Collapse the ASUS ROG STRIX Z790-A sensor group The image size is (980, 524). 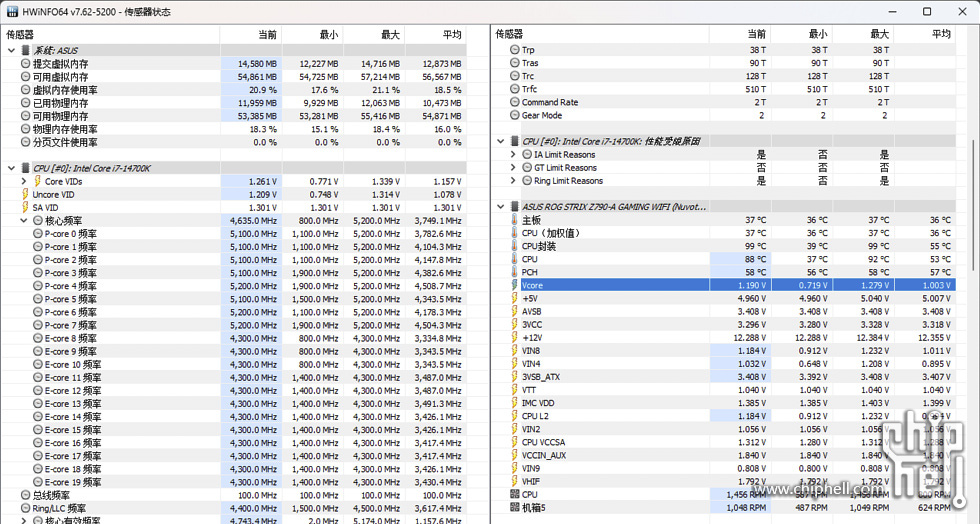coord(501,206)
